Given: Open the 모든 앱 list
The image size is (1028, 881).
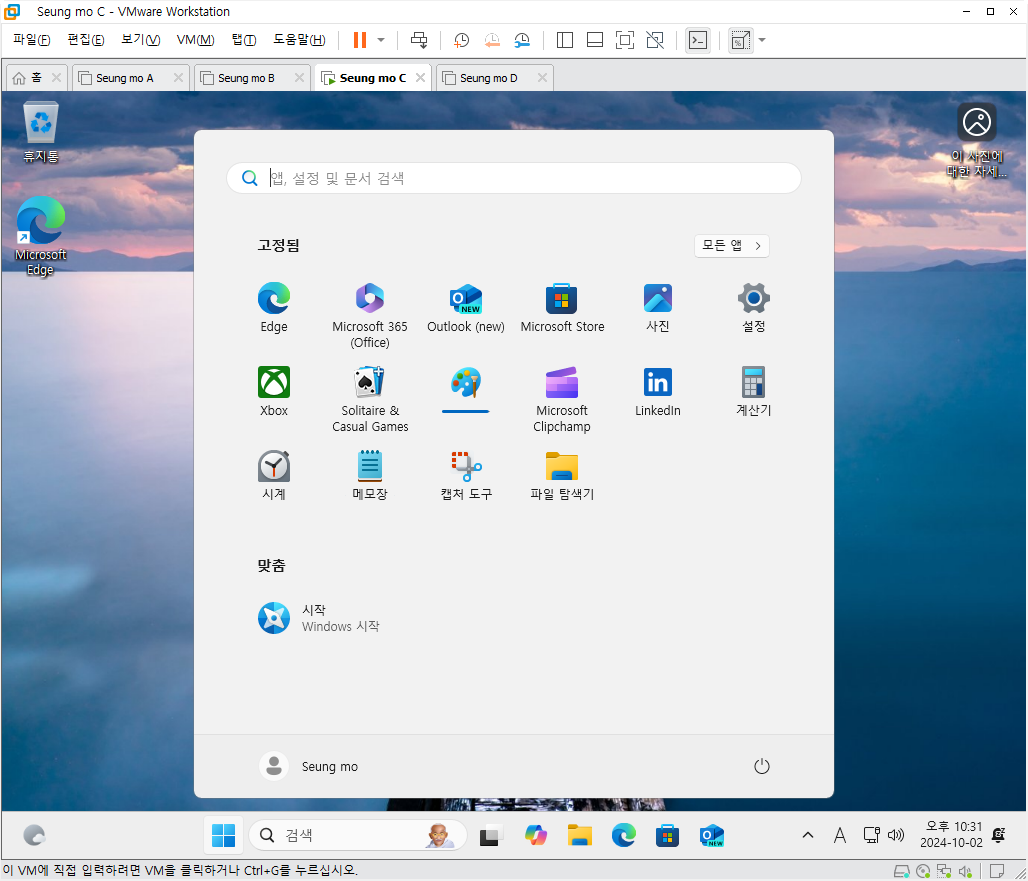Looking at the screenshot, I should point(732,246).
